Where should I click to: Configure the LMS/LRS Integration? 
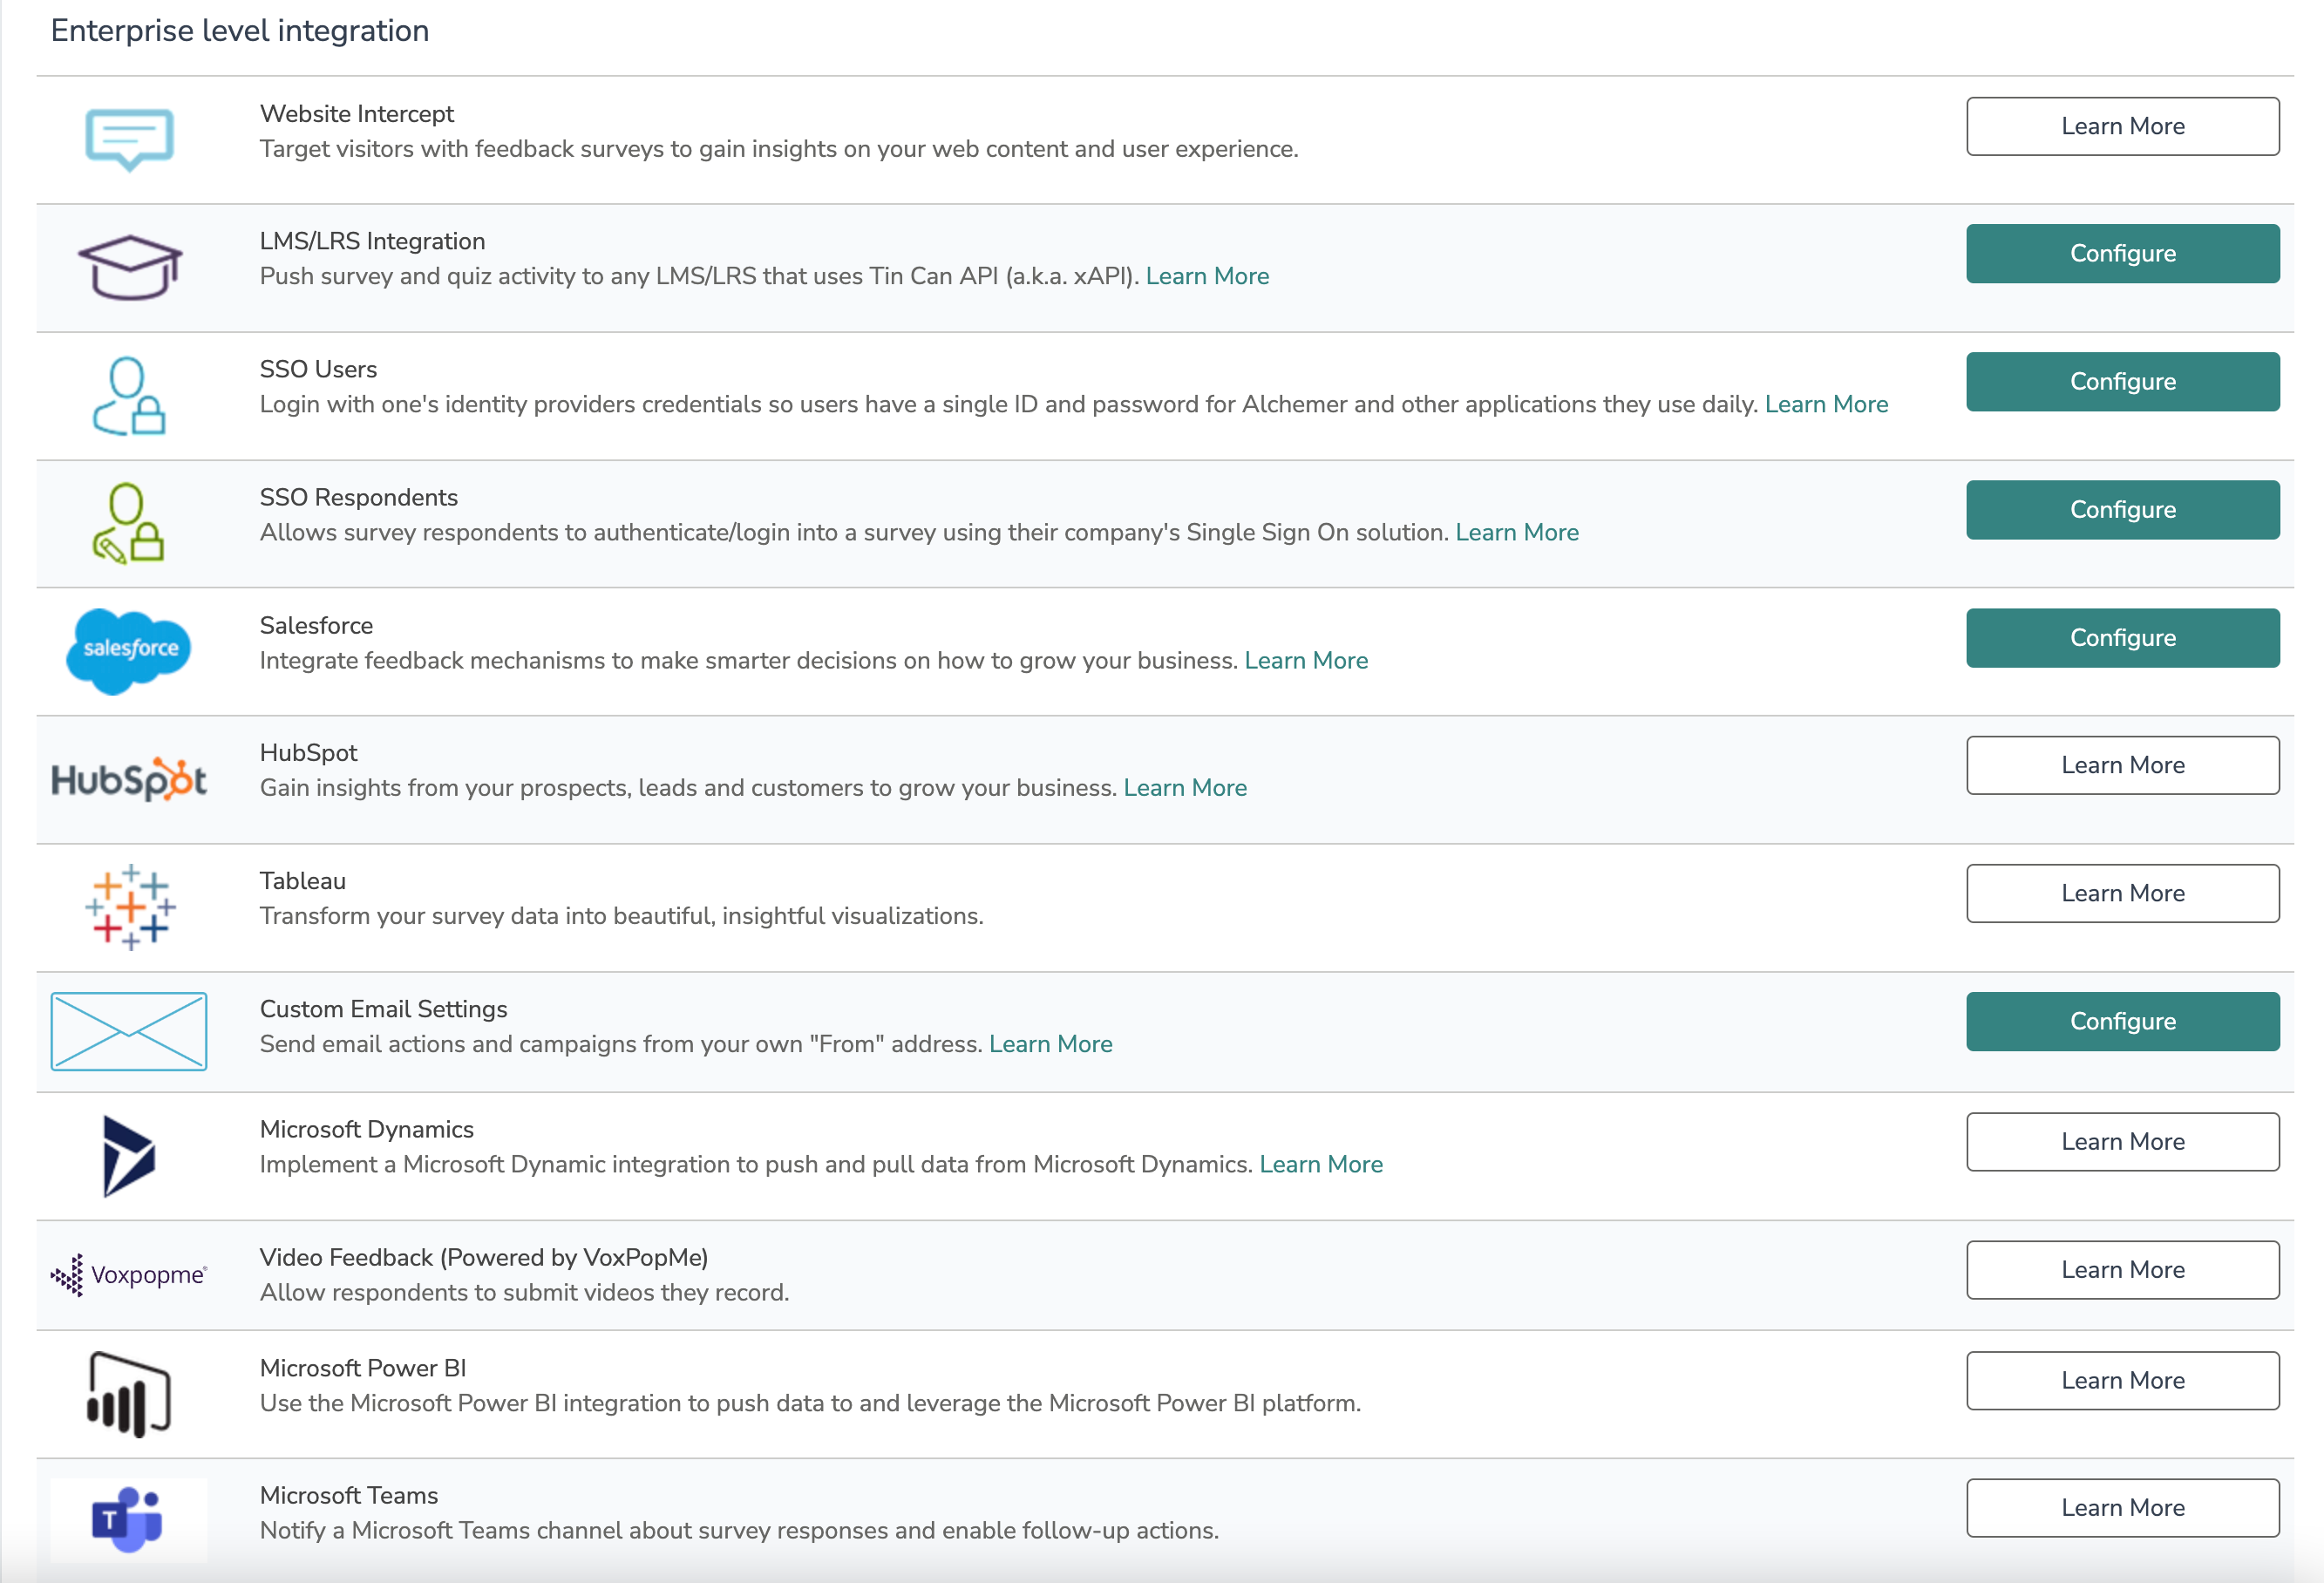2122,254
